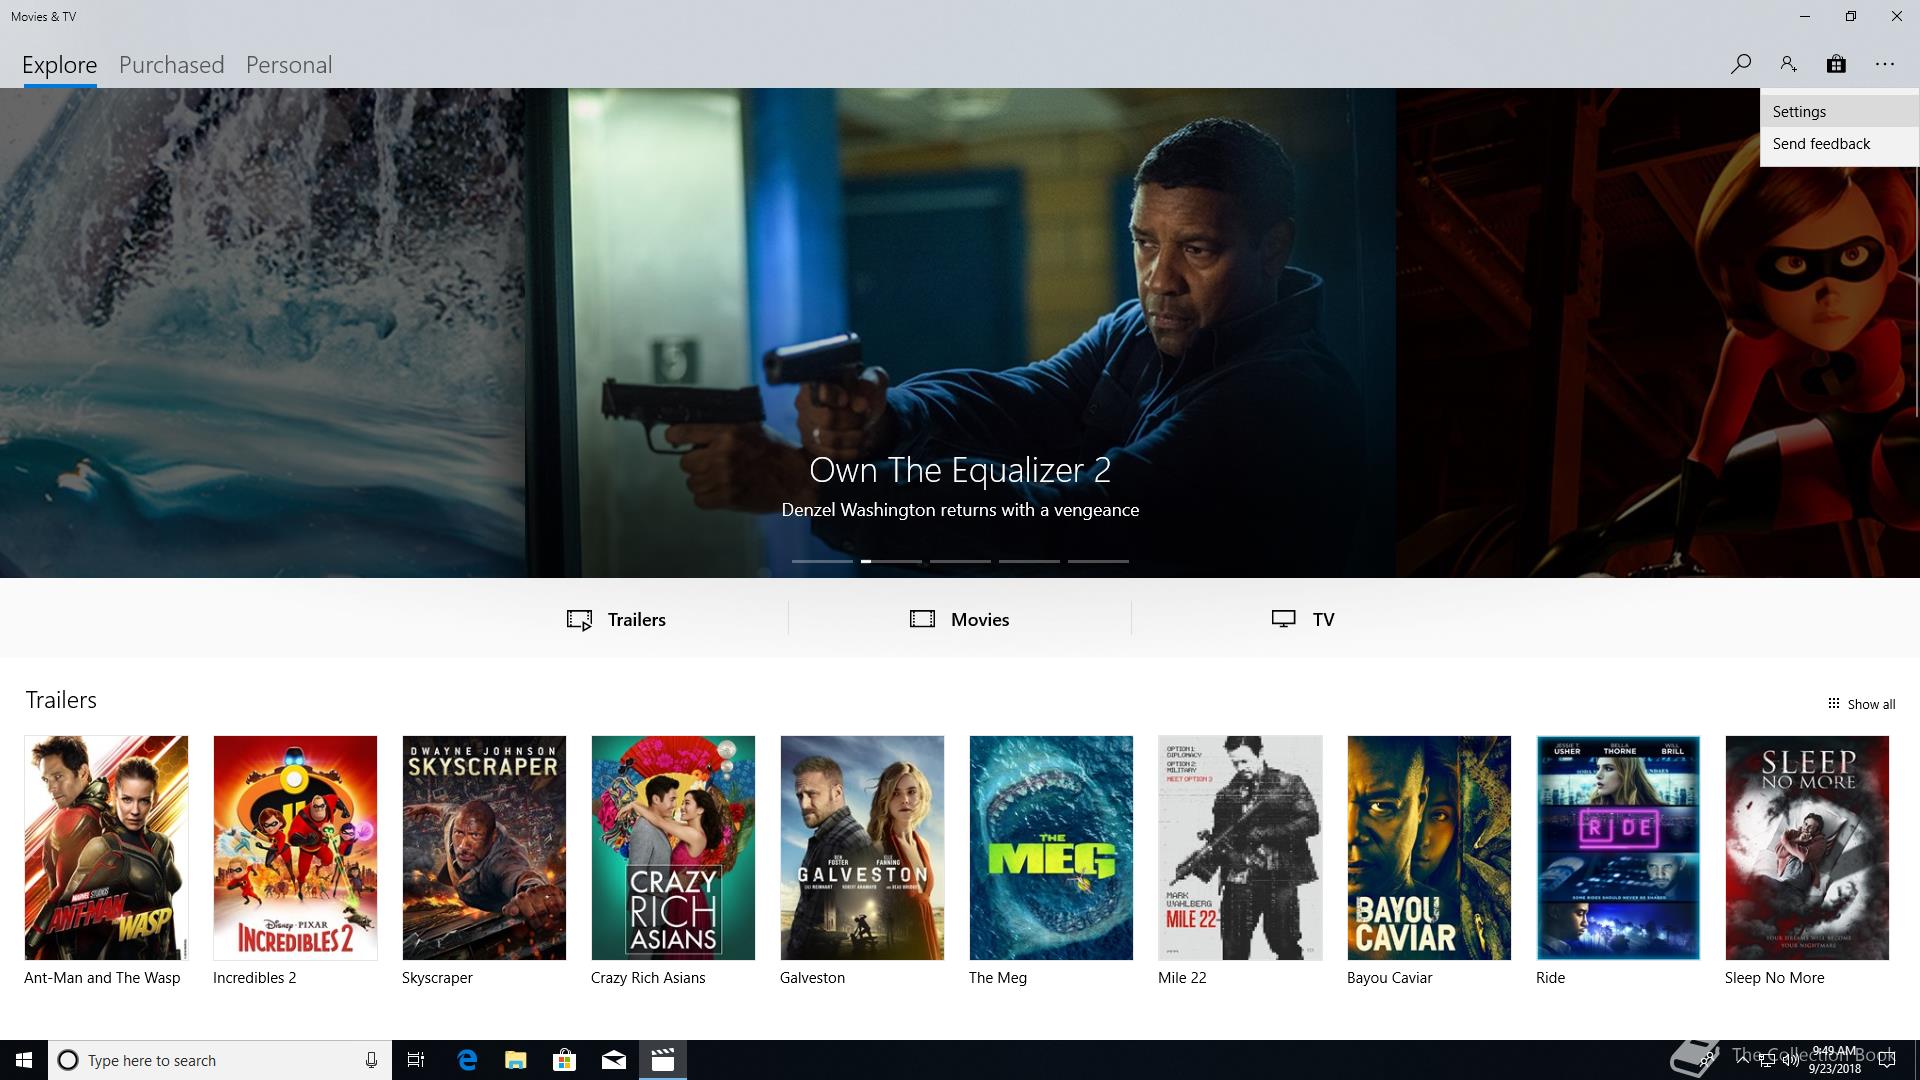Open Ride trailer poster
This screenshot has height=1080, width=1920.
pos(1618,848)
